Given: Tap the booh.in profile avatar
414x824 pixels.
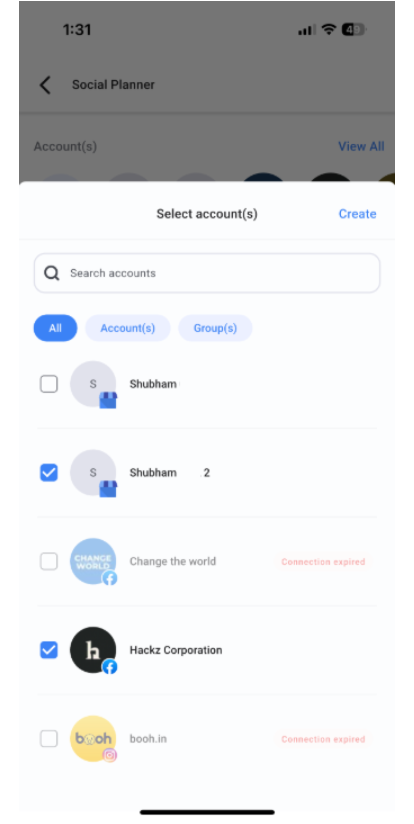Looking at the screenshot, I should [x=93, y=738].
